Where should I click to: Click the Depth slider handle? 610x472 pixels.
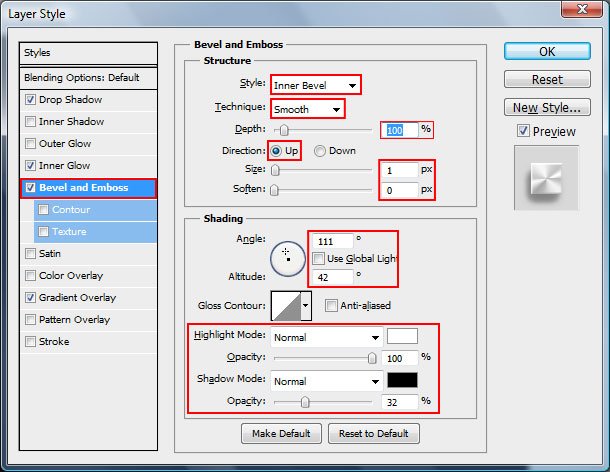click(x=284, y=130)
